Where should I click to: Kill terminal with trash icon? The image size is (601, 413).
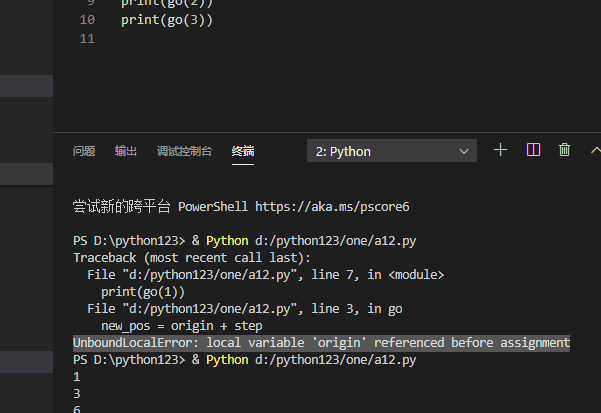point(564,150)
